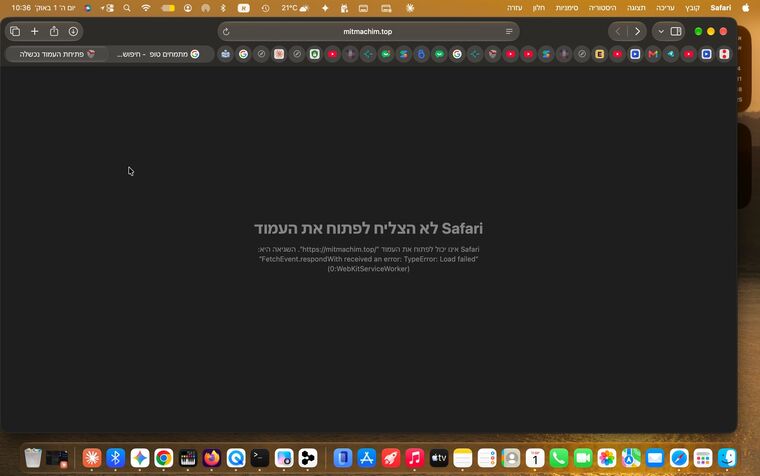Screen dimensions: 760x476
Task: Open the App Store from the Dock
Action: (x=366, y=458)
